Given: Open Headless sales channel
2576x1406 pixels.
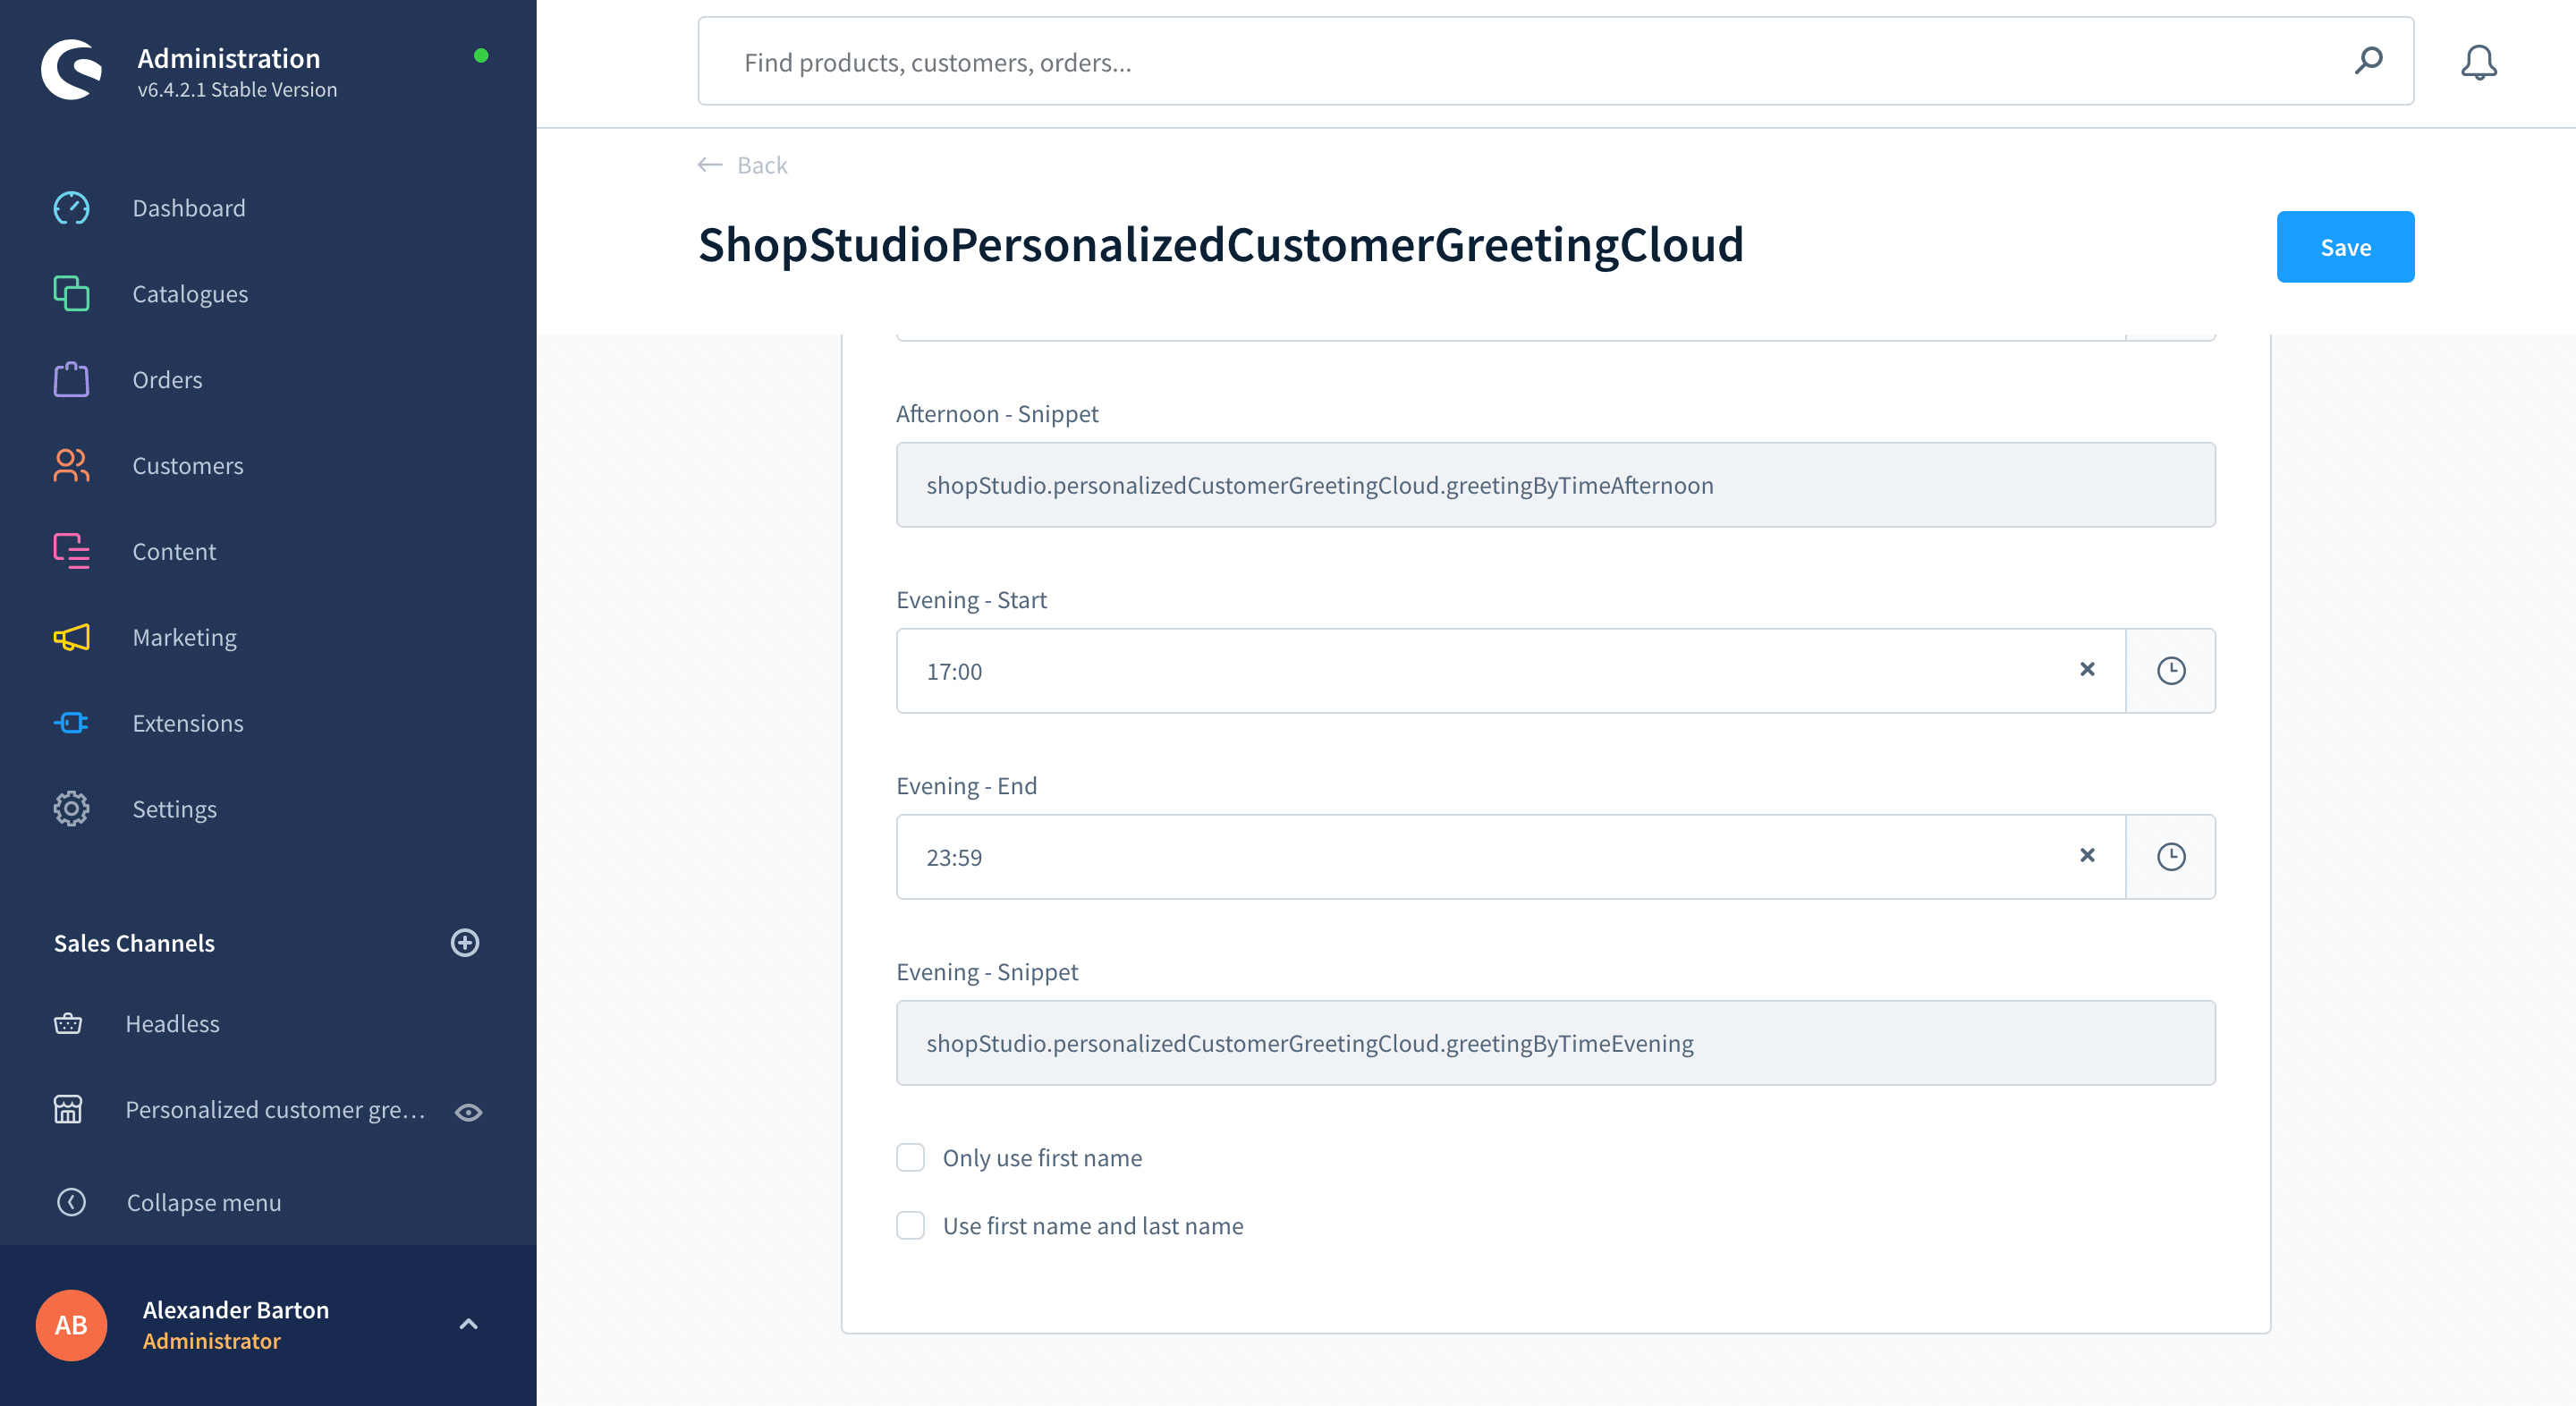Looking at the screenshot, I should (174, 1023).
